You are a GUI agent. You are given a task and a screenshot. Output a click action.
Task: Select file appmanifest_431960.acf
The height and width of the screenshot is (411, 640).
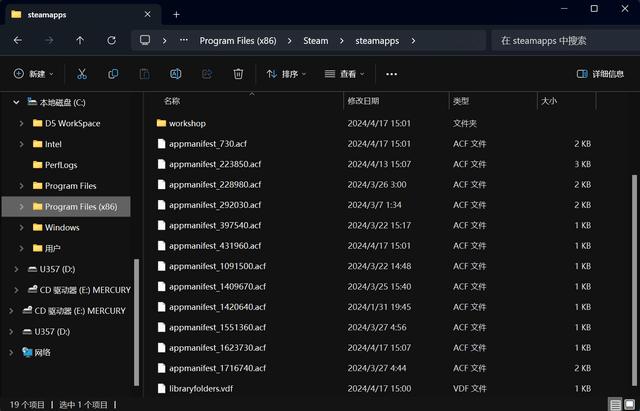pos(373,246)
